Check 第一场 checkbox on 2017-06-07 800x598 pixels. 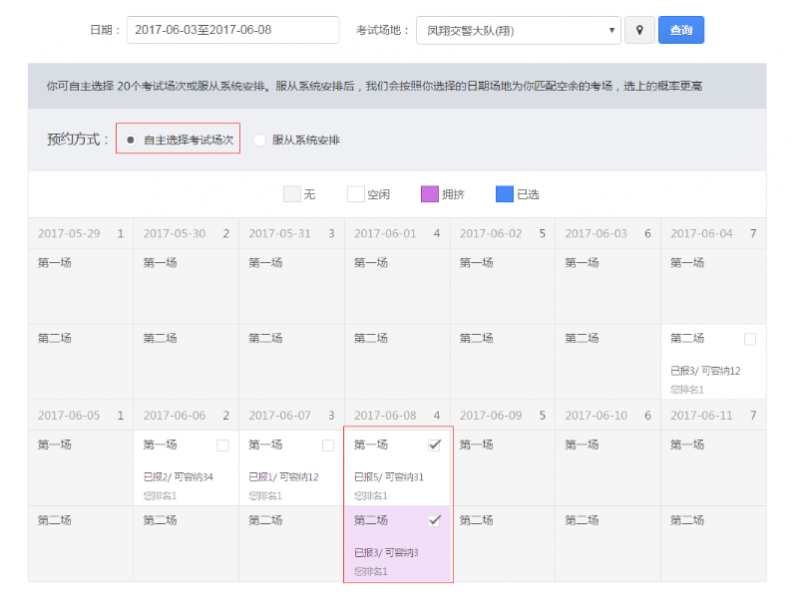(328, 445)
